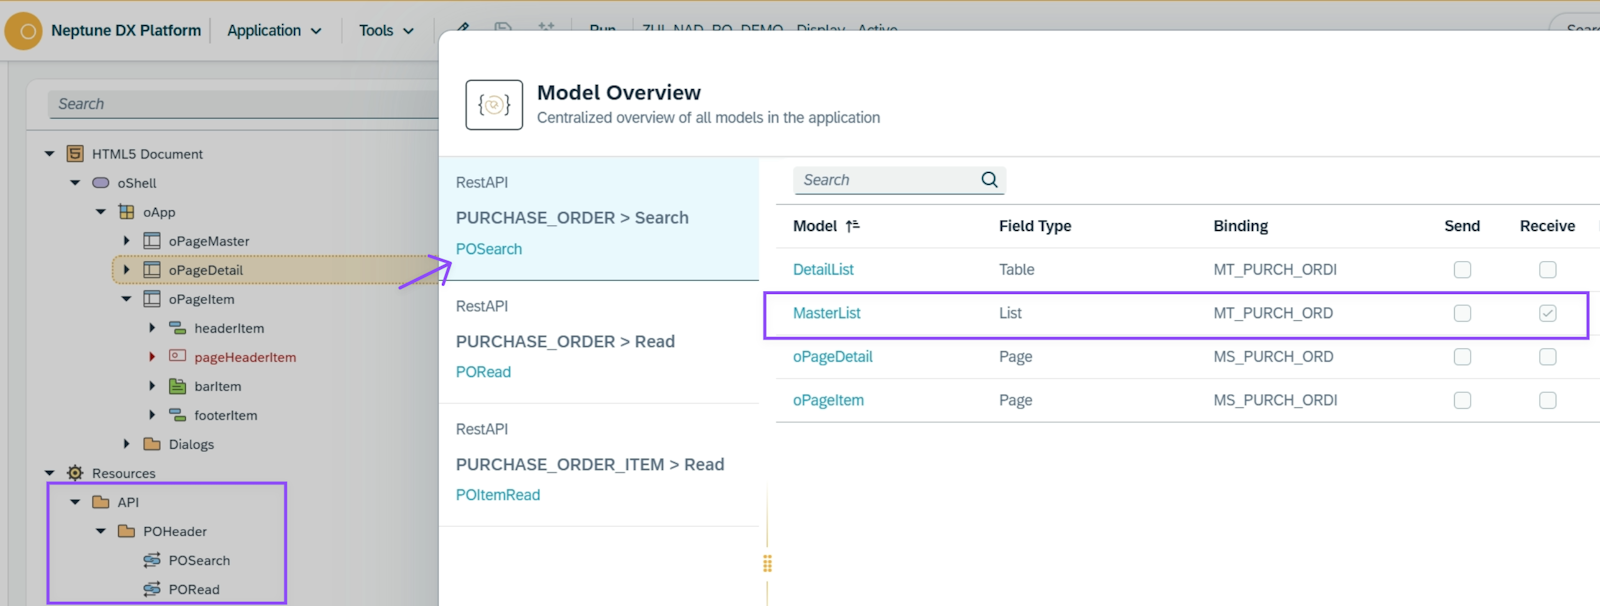This screenshot has width=1600, height=606.
Task: Click the green barItem icon
Action: (x=178, y=386)
